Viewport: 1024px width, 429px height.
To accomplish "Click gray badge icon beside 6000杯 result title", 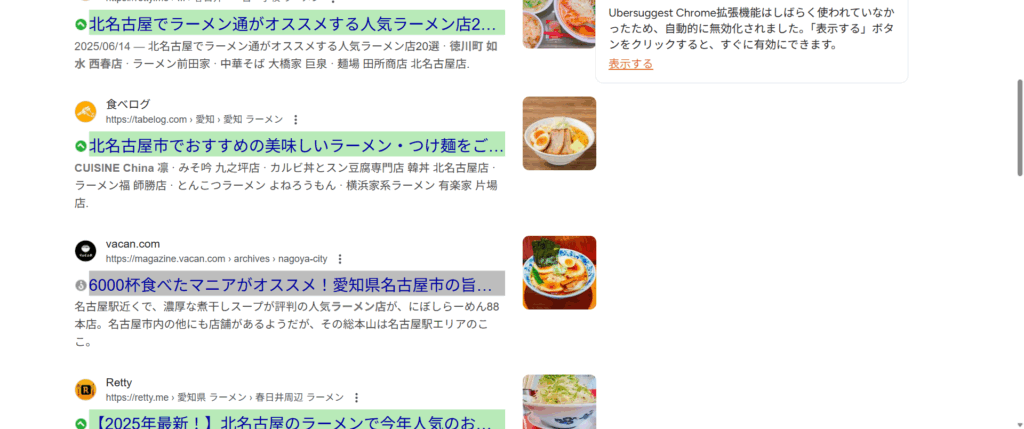I will (x=81, y=285).
